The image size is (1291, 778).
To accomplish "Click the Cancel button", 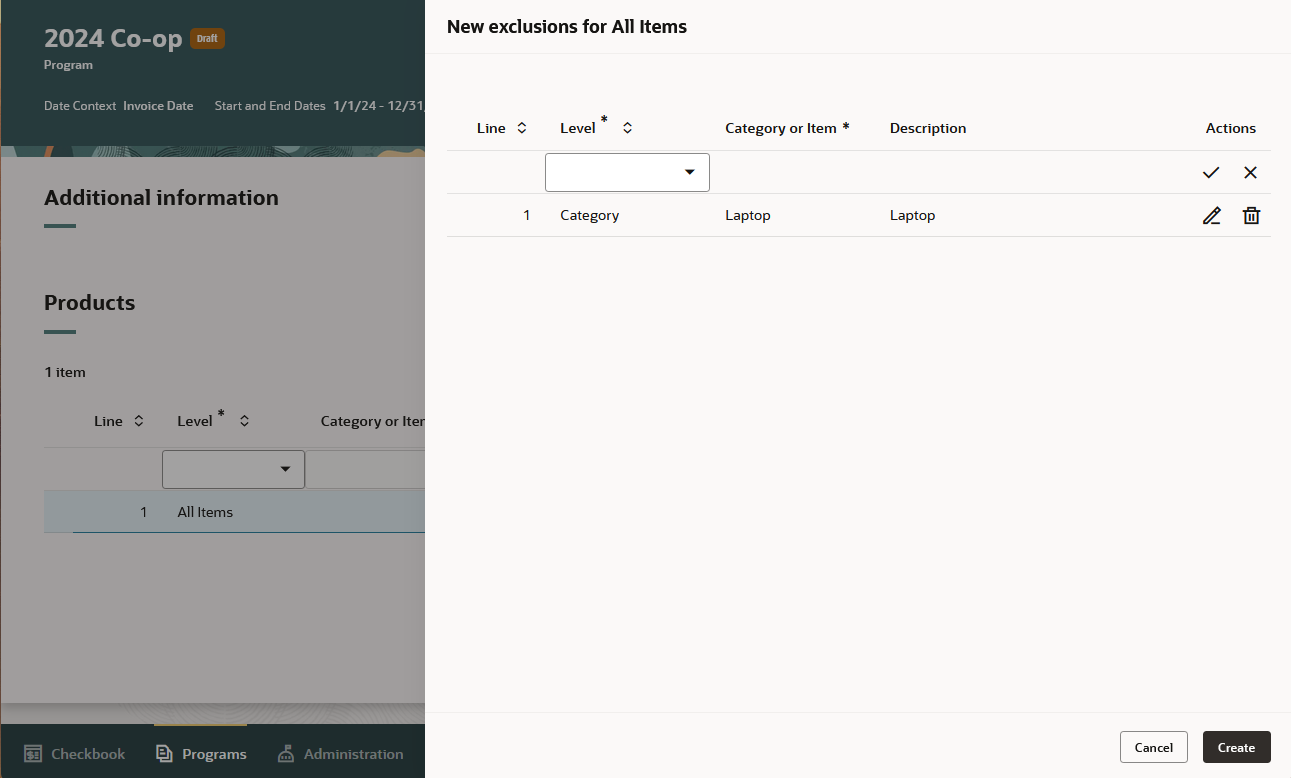I will [1153, 747].
